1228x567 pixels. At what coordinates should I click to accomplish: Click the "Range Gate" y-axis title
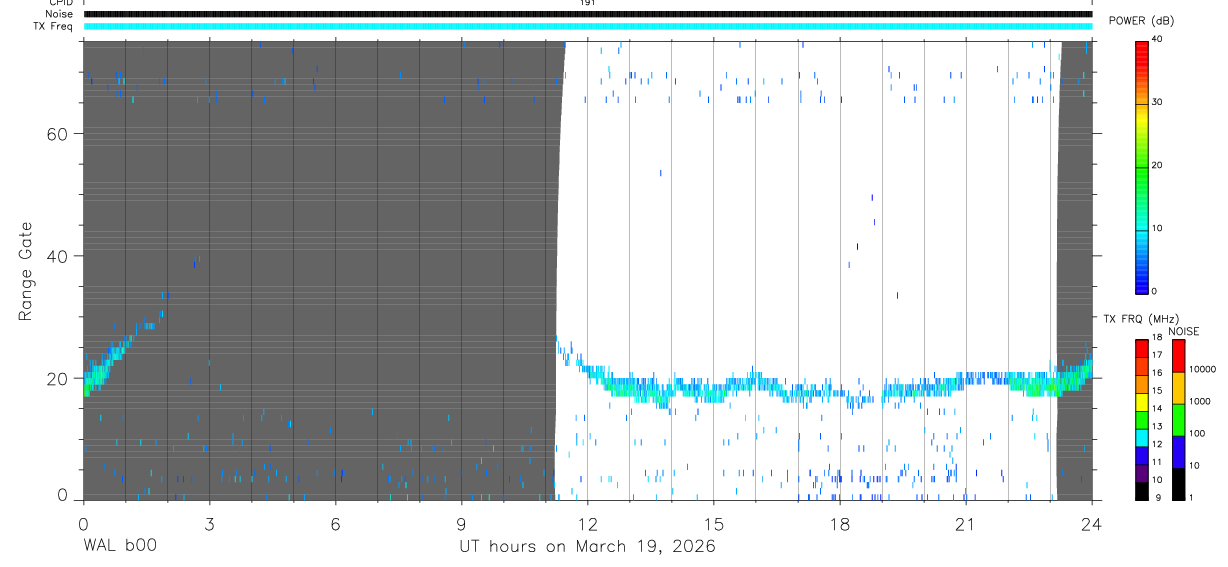[27, 272]
